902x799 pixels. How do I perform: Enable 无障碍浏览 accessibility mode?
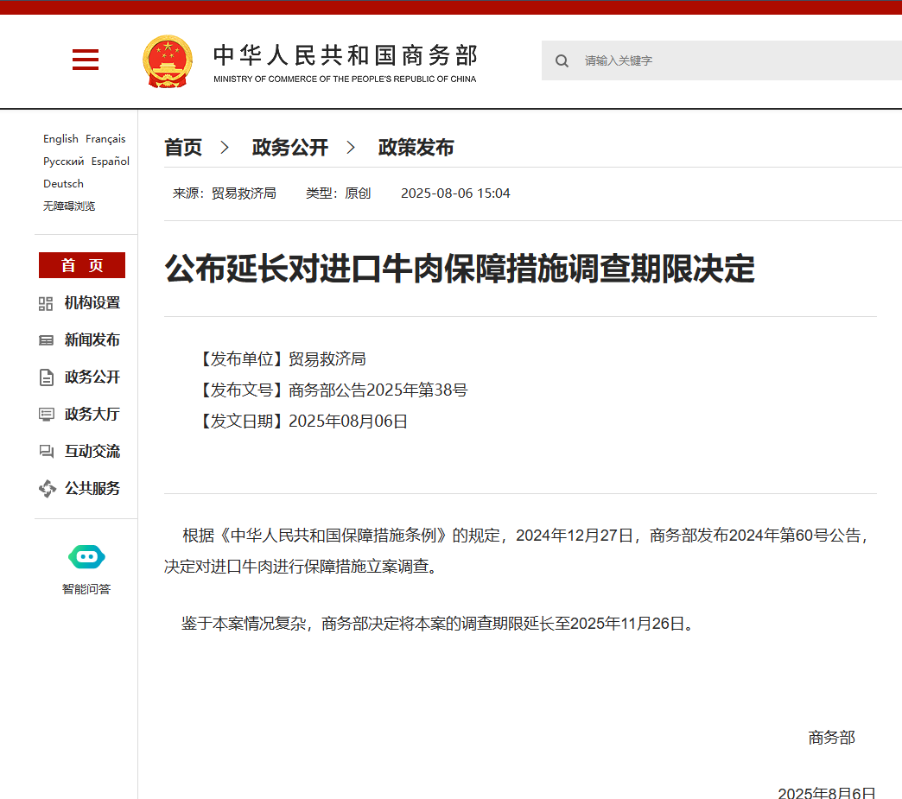pyautogui.click(x=69, y=206)
